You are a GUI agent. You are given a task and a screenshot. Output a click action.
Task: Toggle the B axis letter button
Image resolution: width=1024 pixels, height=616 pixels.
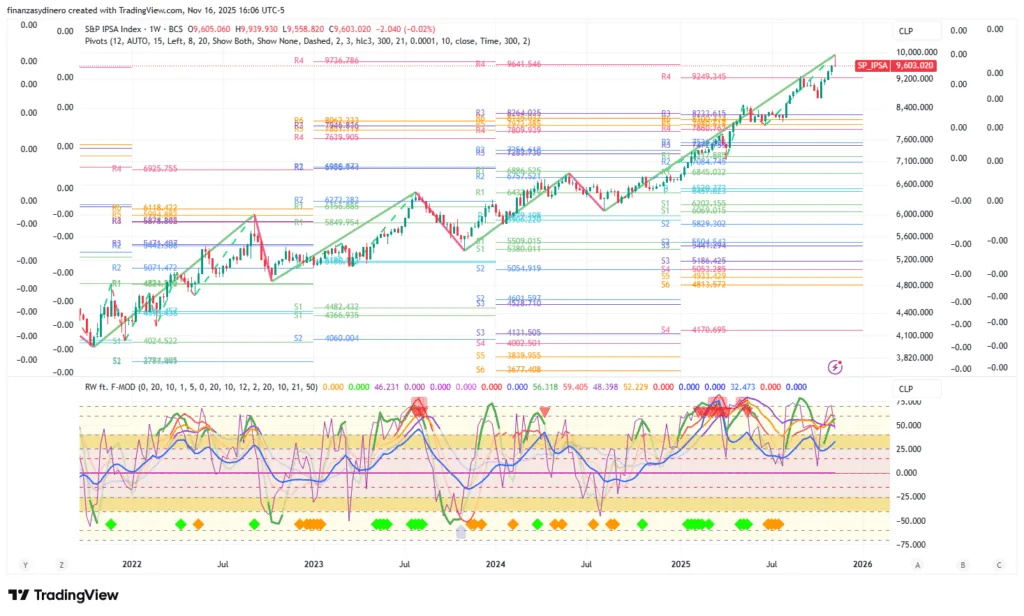(x=963, y=564)
